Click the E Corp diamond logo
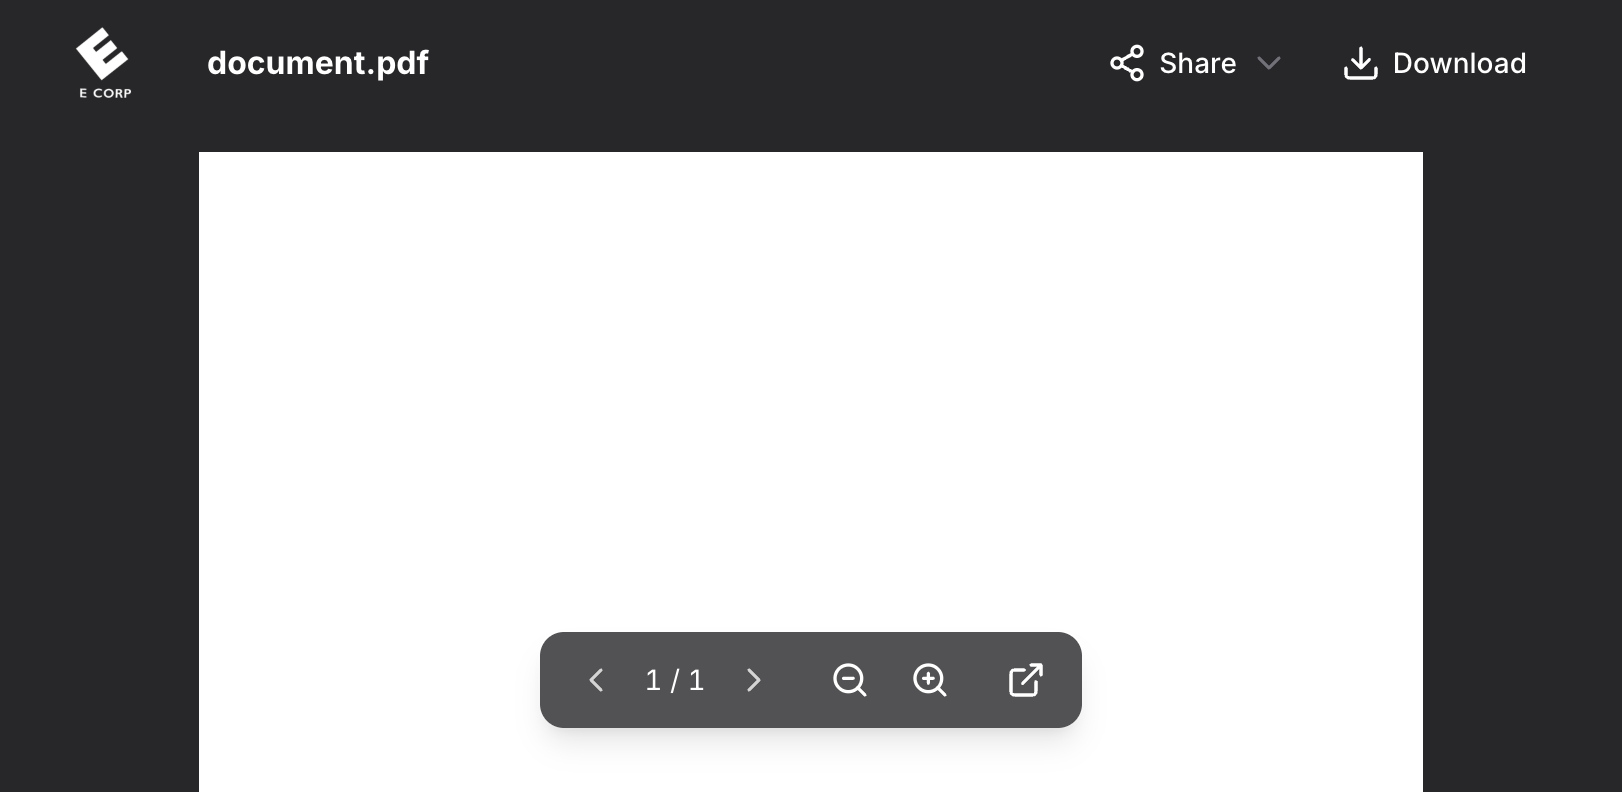Screen dimensions: 1622x792 102,54
